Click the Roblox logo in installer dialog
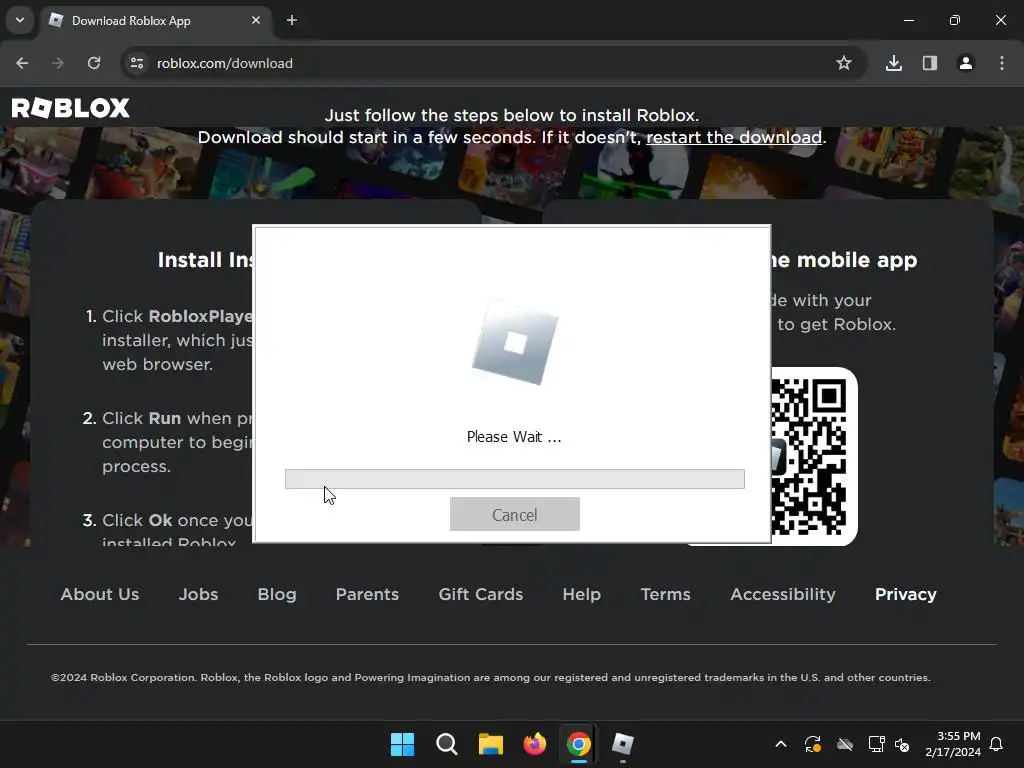The height and width of the screenshot is (768, 1024). [515, 342]
